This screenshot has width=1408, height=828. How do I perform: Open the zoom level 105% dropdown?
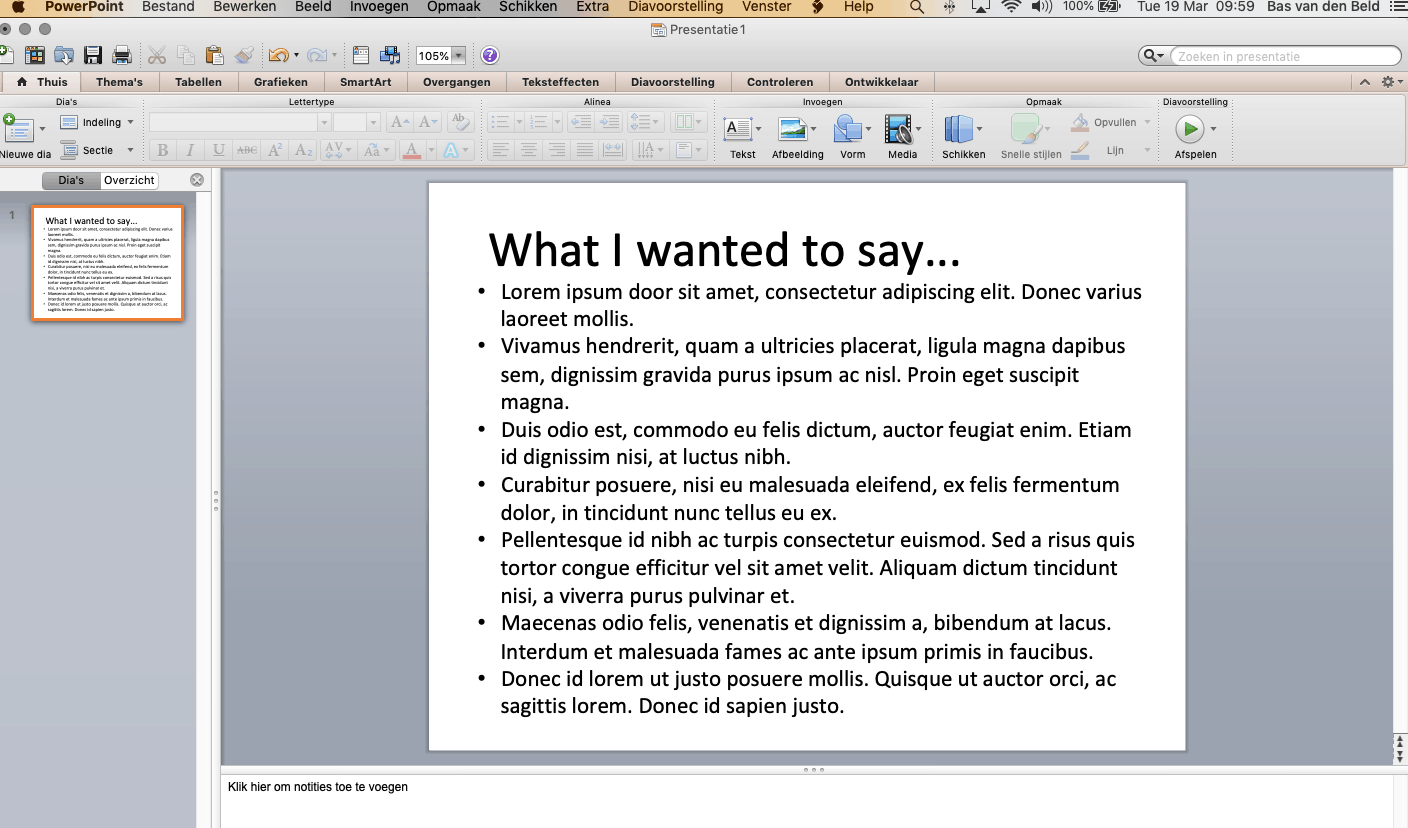[440, 55]
